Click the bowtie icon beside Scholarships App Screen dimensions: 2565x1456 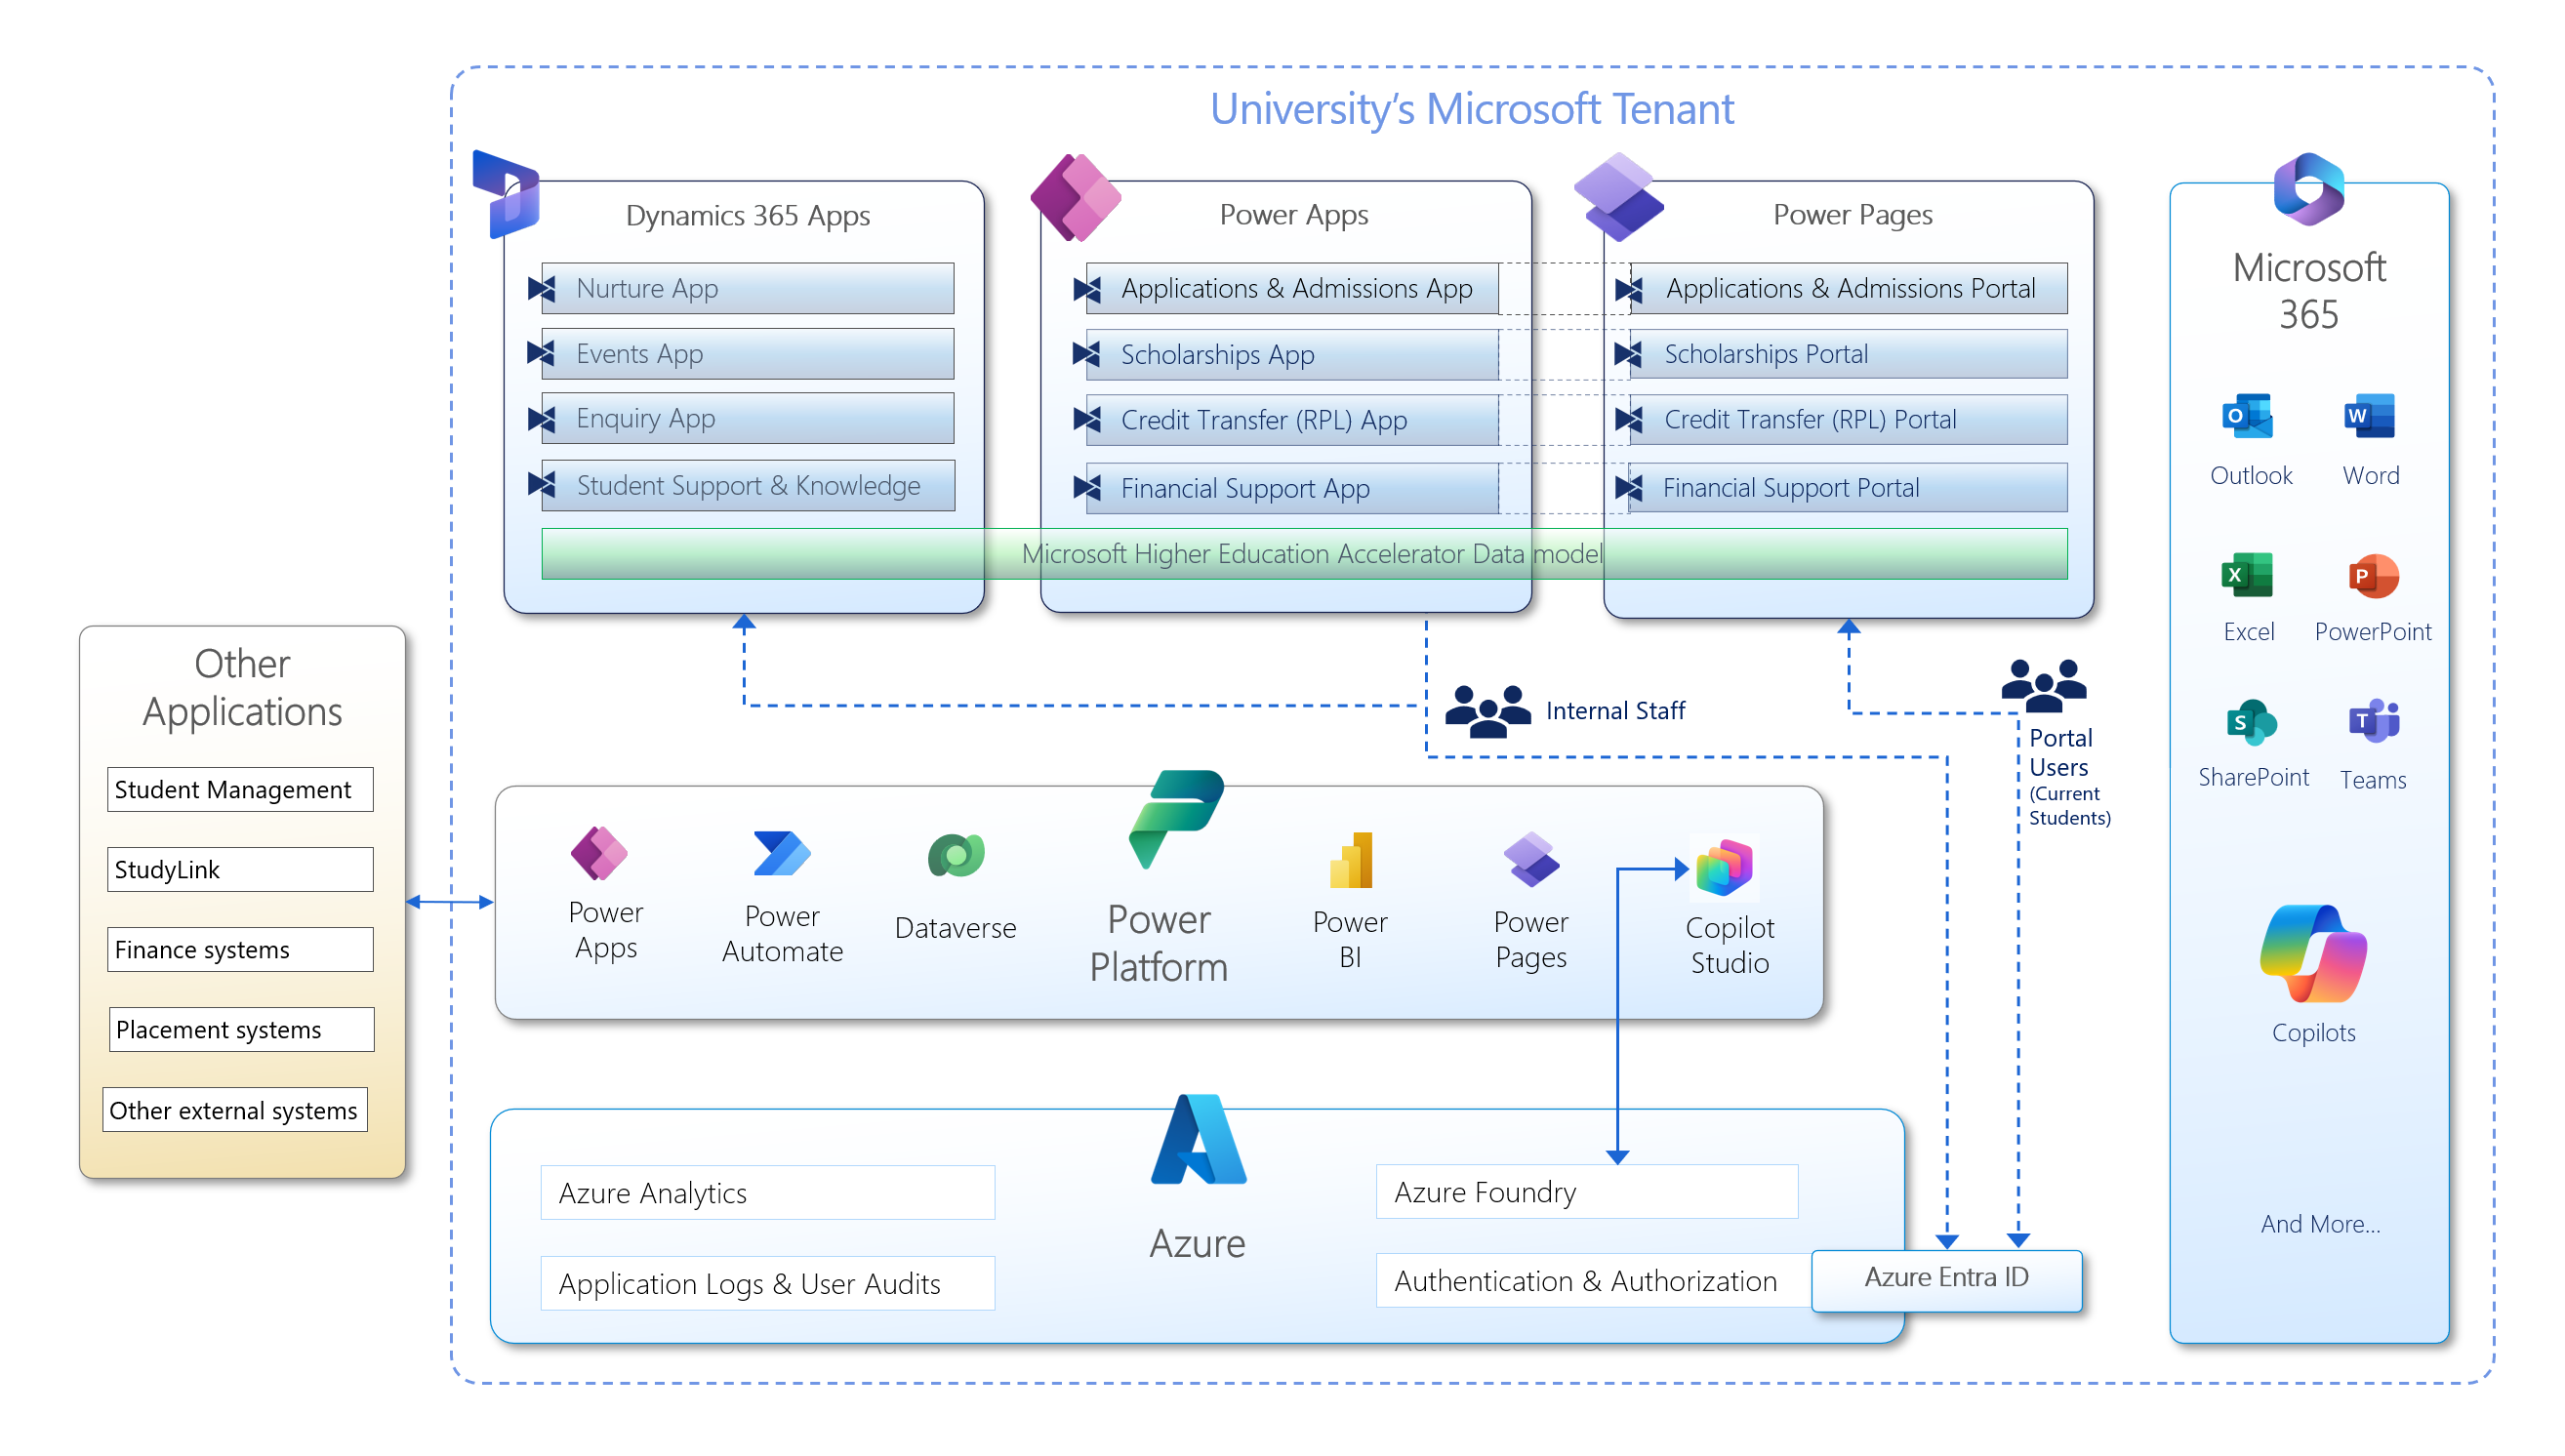(1086, 354)
